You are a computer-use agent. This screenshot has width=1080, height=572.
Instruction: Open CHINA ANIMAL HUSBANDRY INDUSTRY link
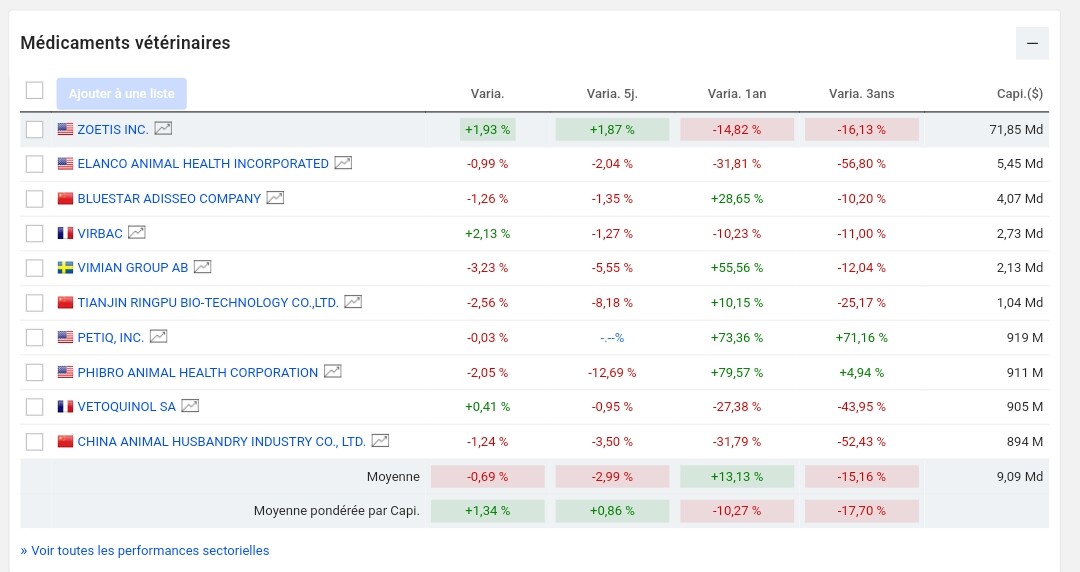pos(222,442)
